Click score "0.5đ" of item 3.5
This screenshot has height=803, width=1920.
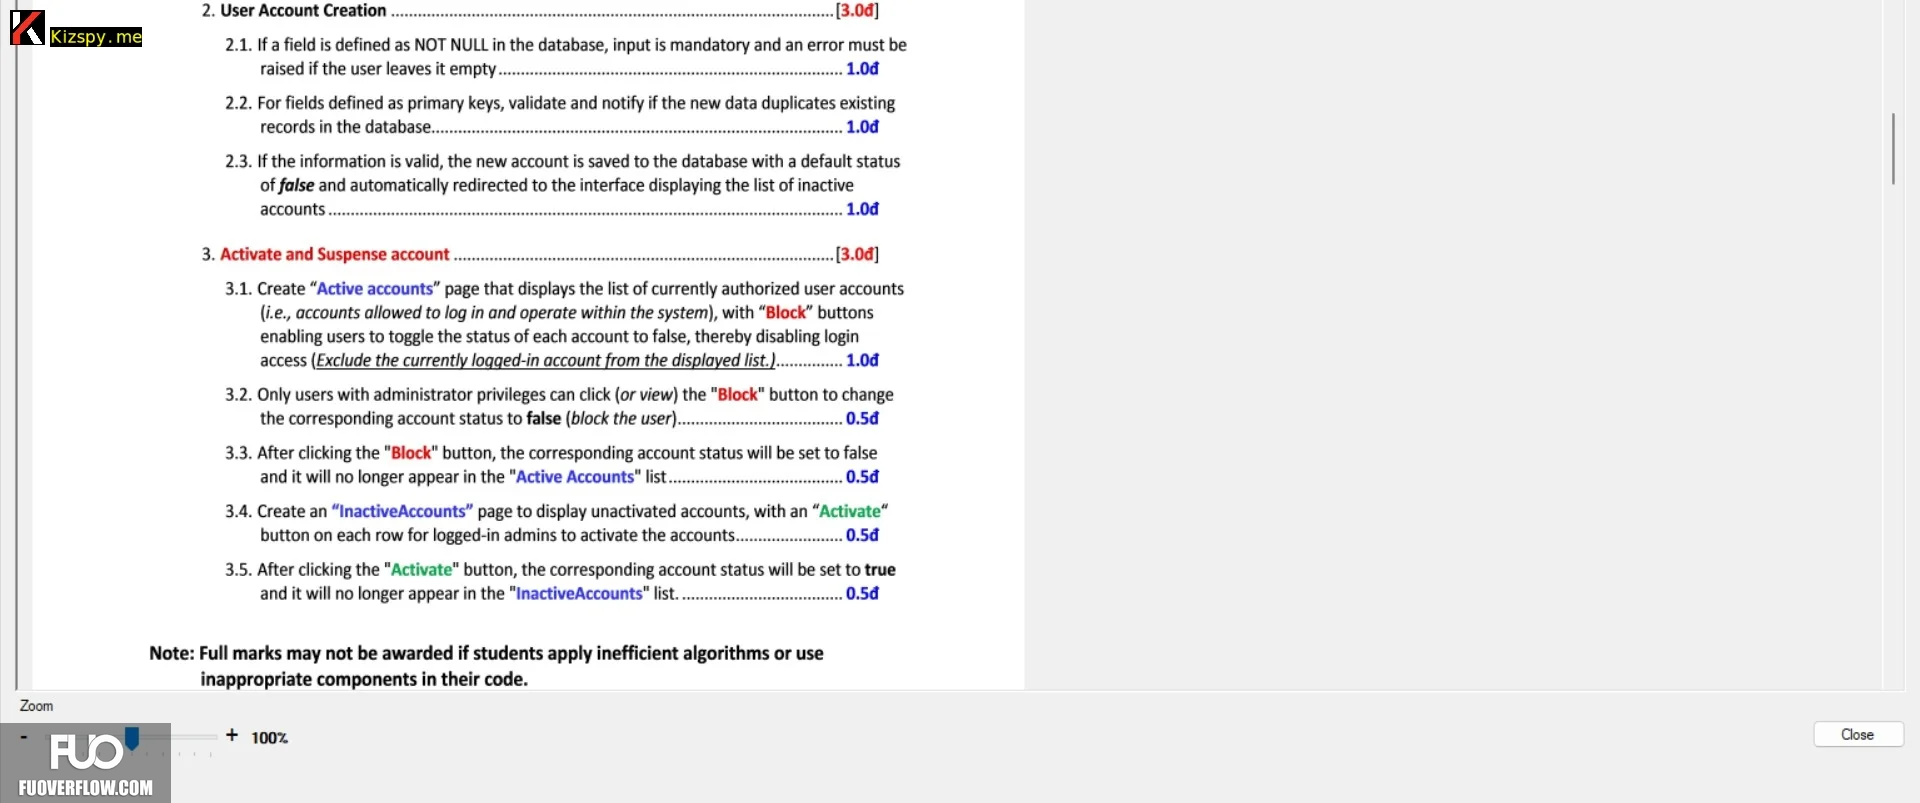tap(862, 593)
